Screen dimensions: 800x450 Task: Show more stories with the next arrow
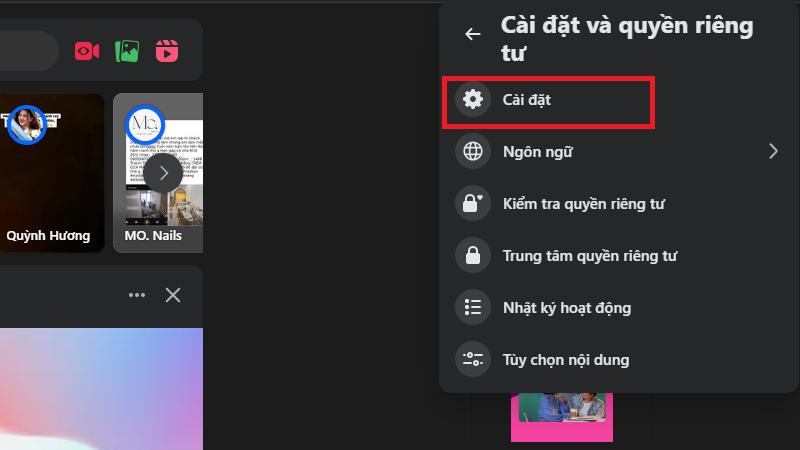[163, 172]
